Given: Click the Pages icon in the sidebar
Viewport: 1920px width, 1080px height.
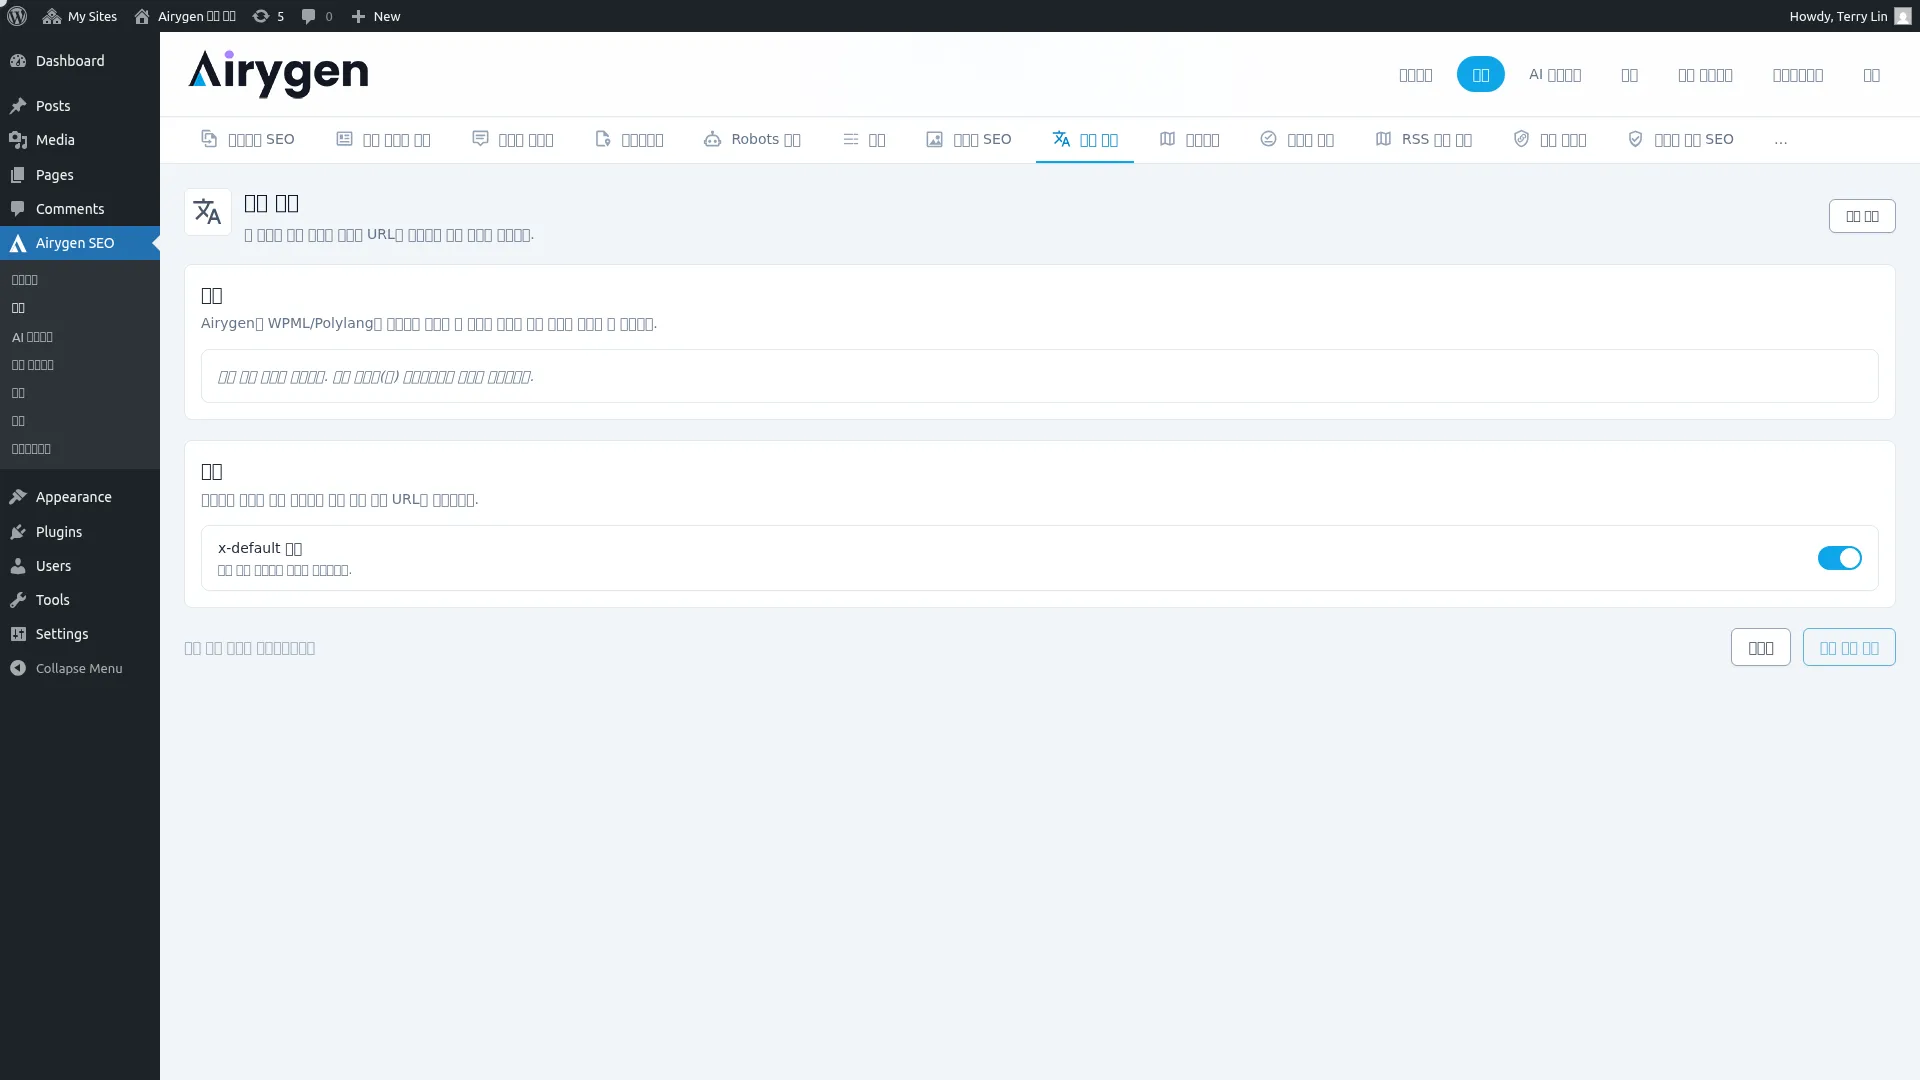Looking at the screenshot, I should point(18,175).
